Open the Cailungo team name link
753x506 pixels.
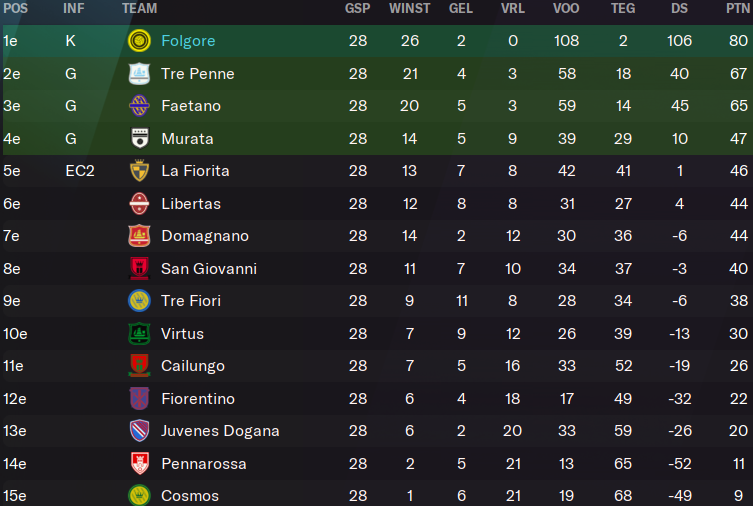pyautogui.click(x=193, y=366)
